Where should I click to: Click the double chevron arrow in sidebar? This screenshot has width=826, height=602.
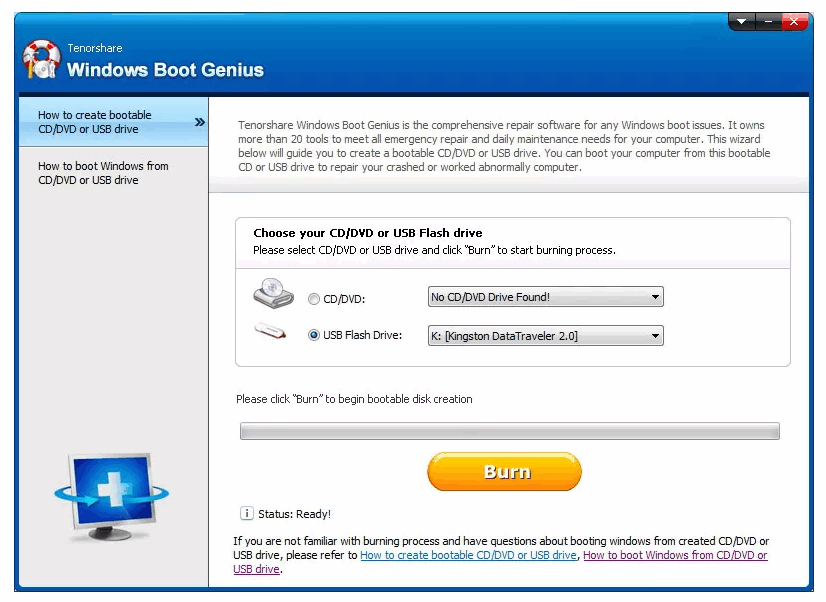tap(200, 122)
